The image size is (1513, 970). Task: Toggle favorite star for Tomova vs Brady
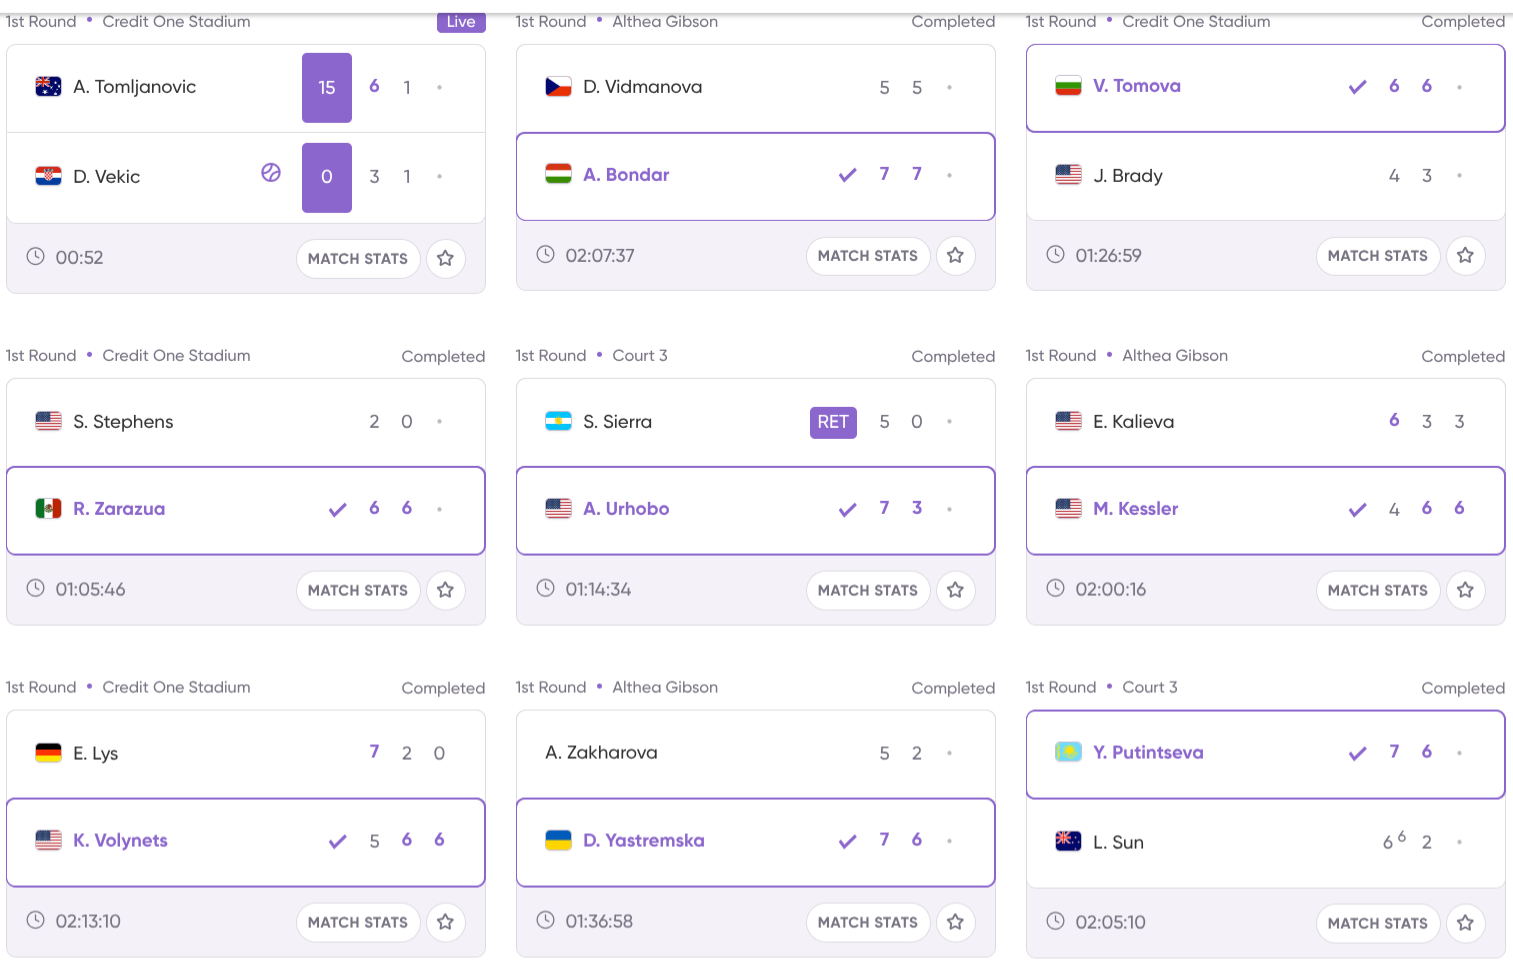(x=1465, y=256)
